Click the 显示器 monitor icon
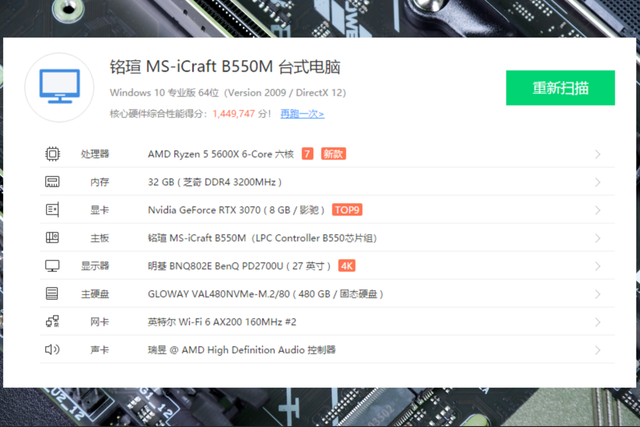 [52, 266]
